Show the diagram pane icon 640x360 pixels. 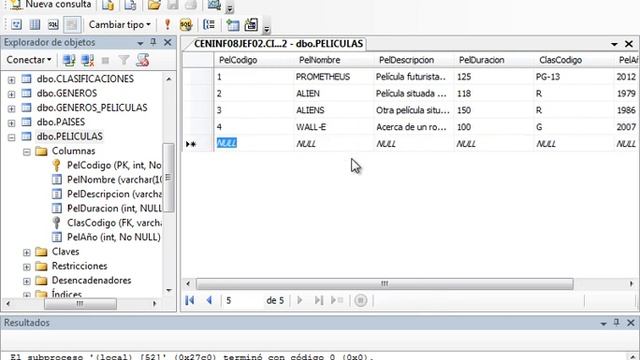(x=16, y=24)
